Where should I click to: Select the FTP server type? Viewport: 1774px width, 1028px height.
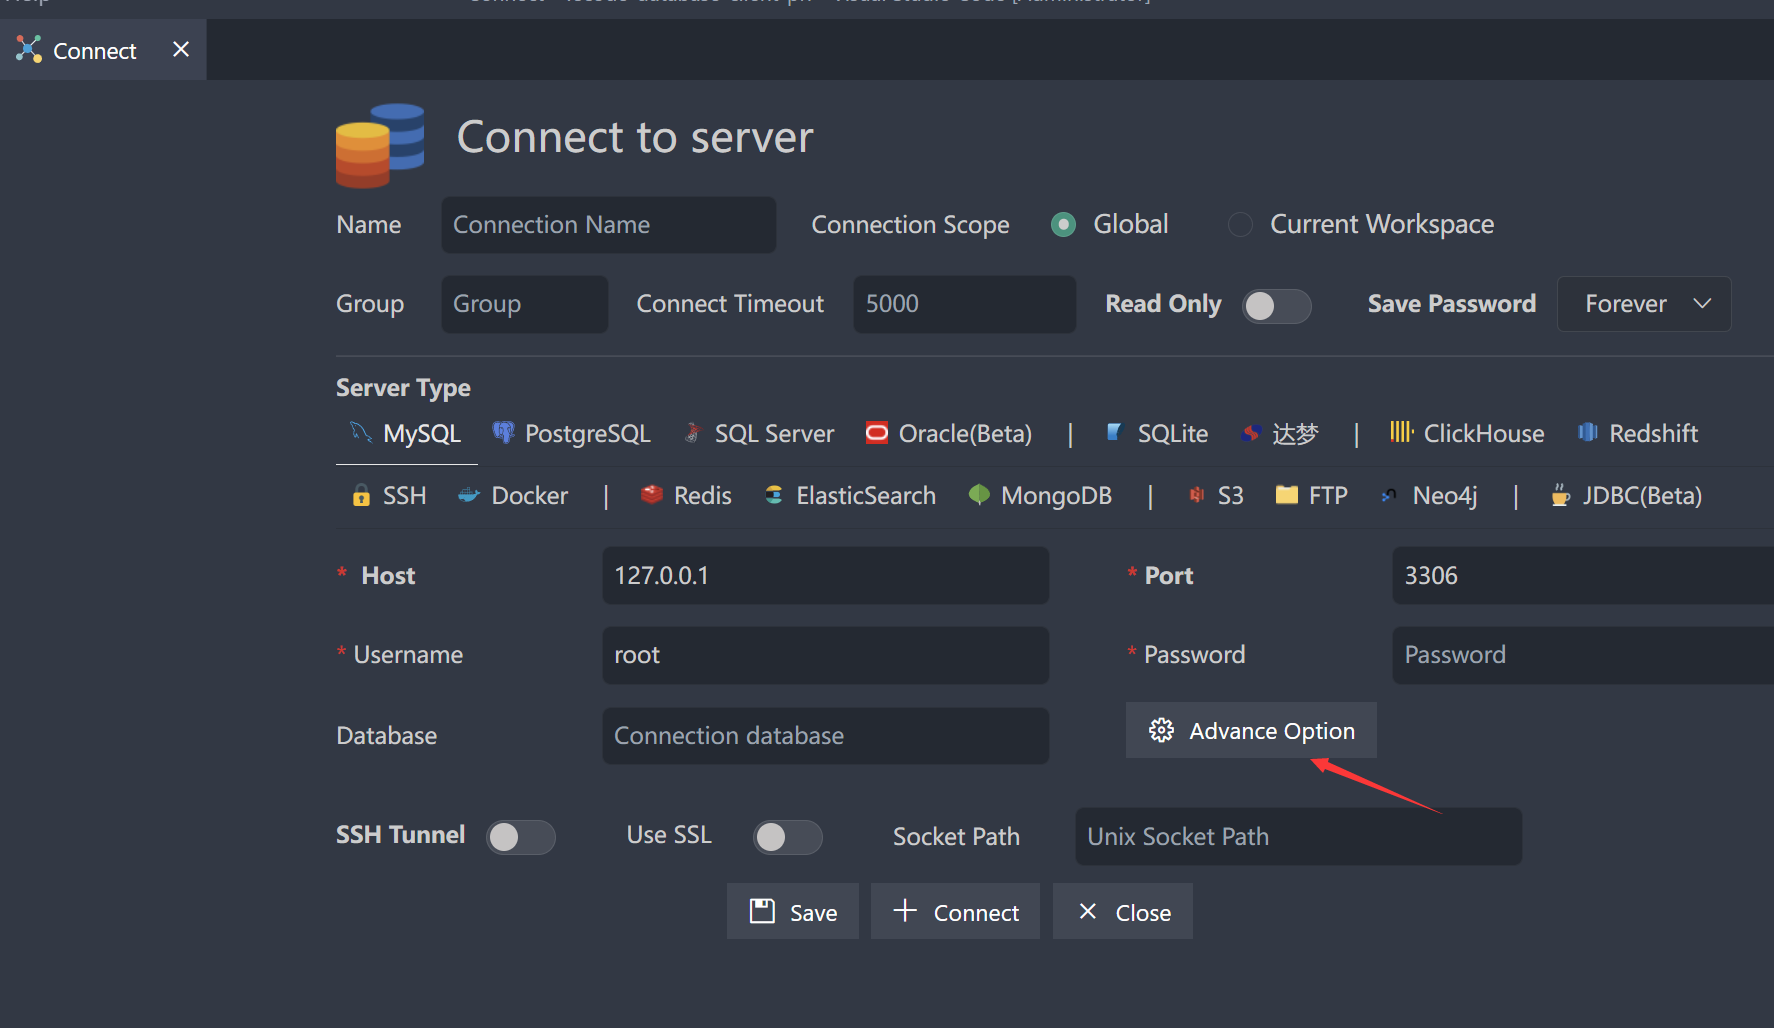coord(1327,495)
